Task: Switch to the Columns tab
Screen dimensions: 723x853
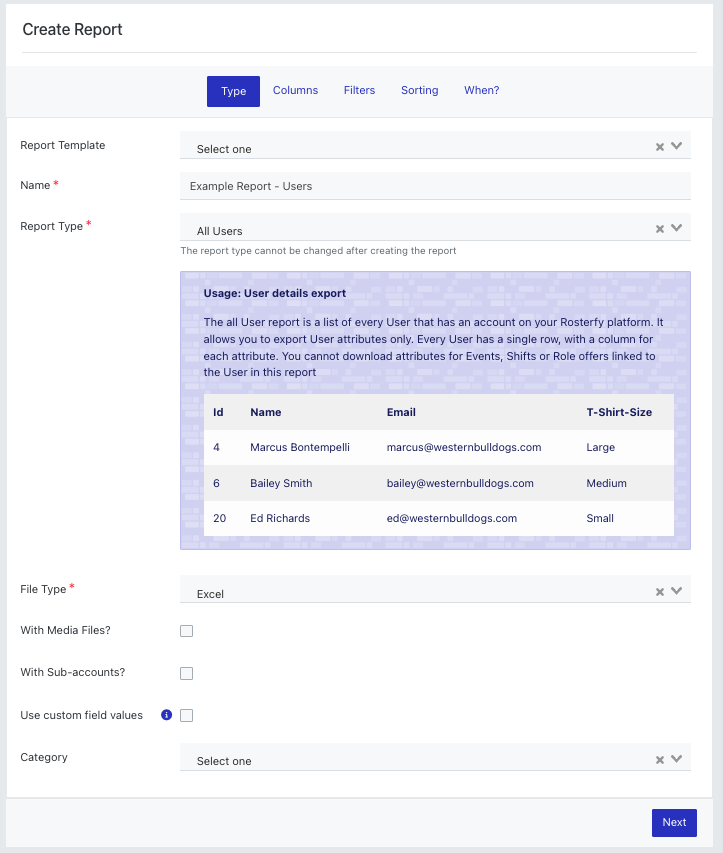Action: click(295, 90)
